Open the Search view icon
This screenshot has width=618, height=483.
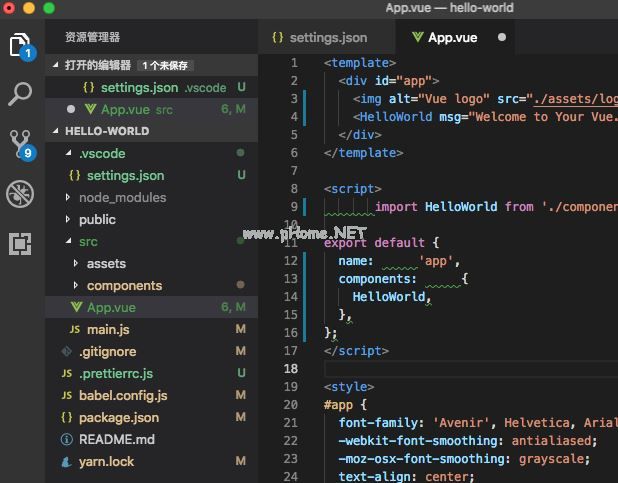tap(20, 94)
